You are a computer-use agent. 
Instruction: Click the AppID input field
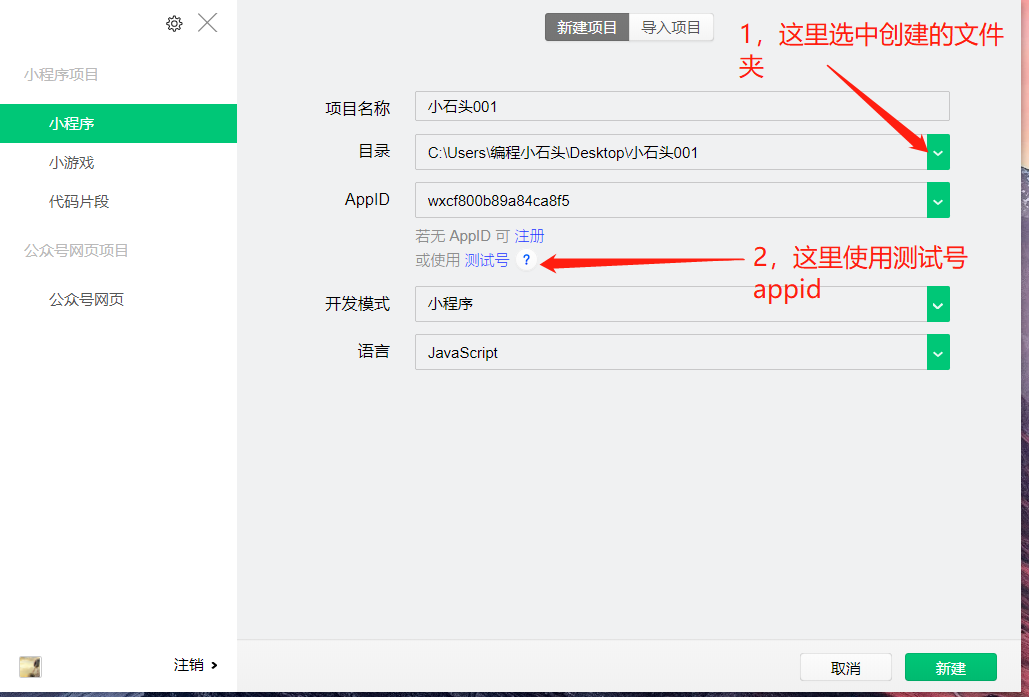click(671, 200)
